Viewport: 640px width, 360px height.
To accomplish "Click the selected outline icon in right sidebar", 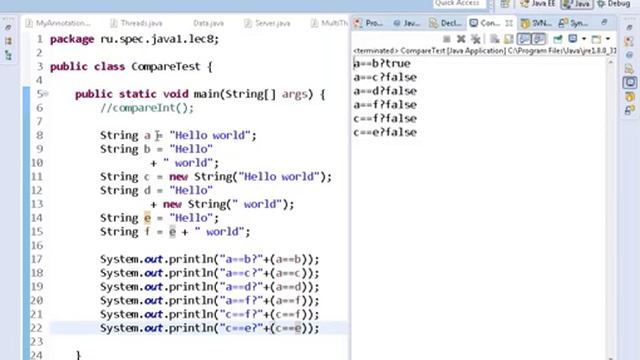I will click(630, 82).
